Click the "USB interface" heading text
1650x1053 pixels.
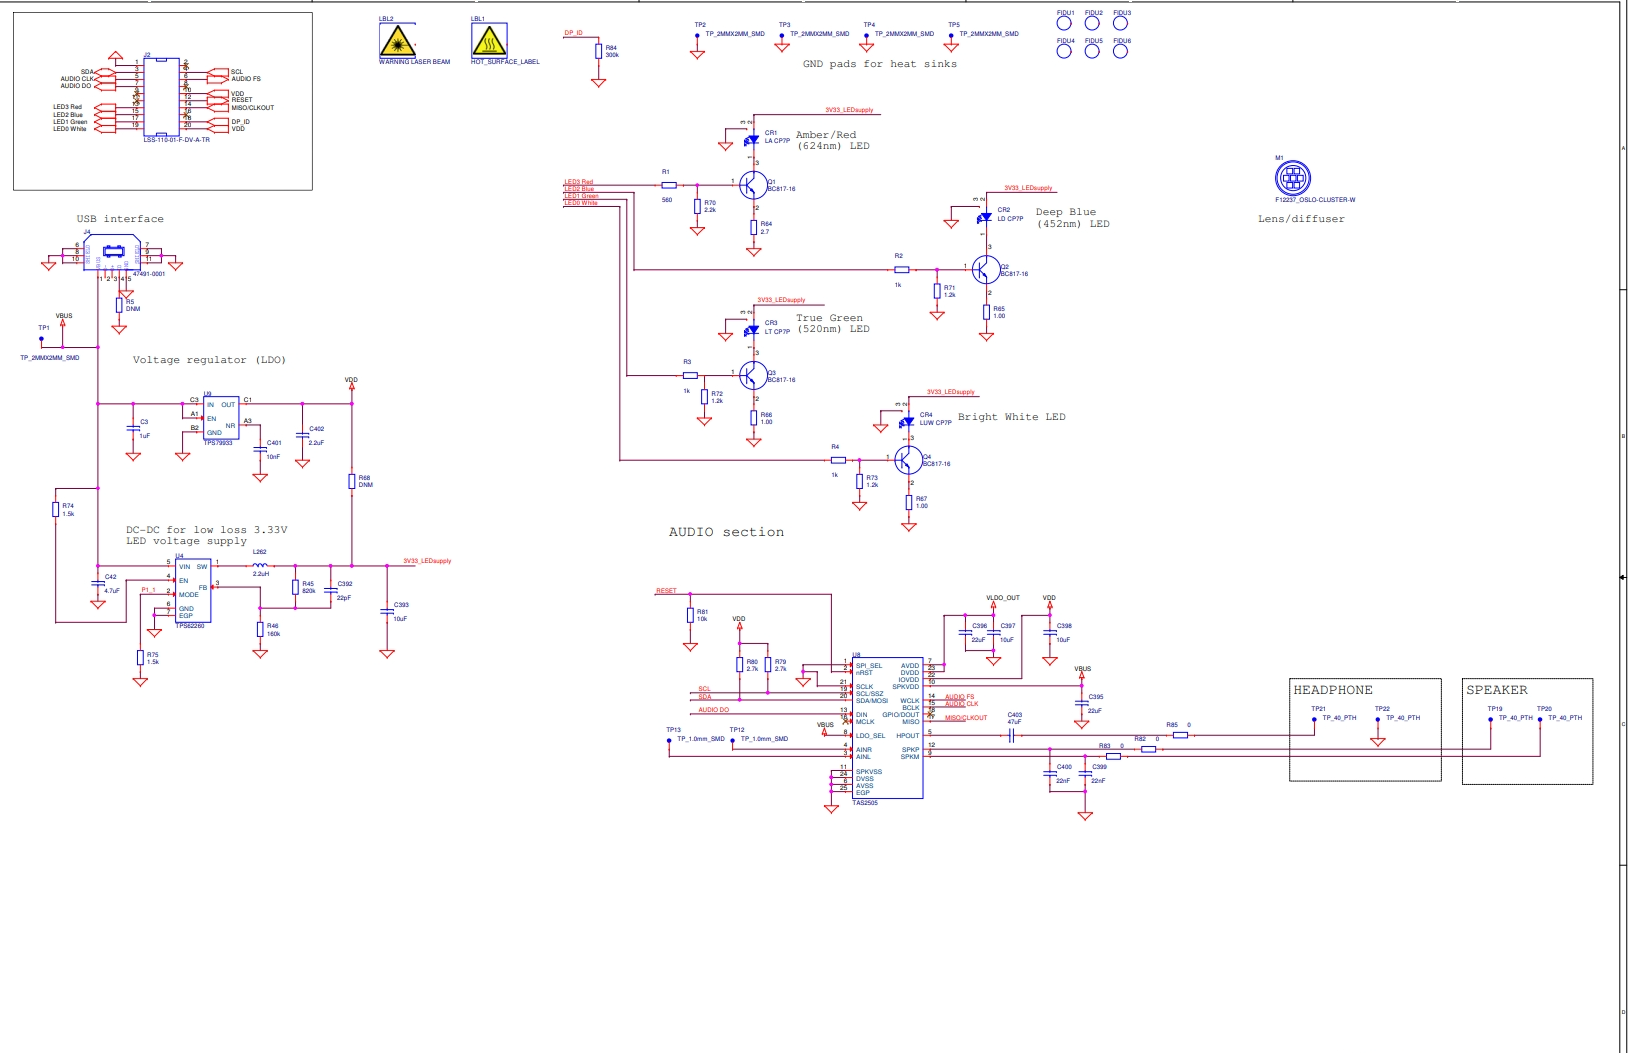coord(120,219)
